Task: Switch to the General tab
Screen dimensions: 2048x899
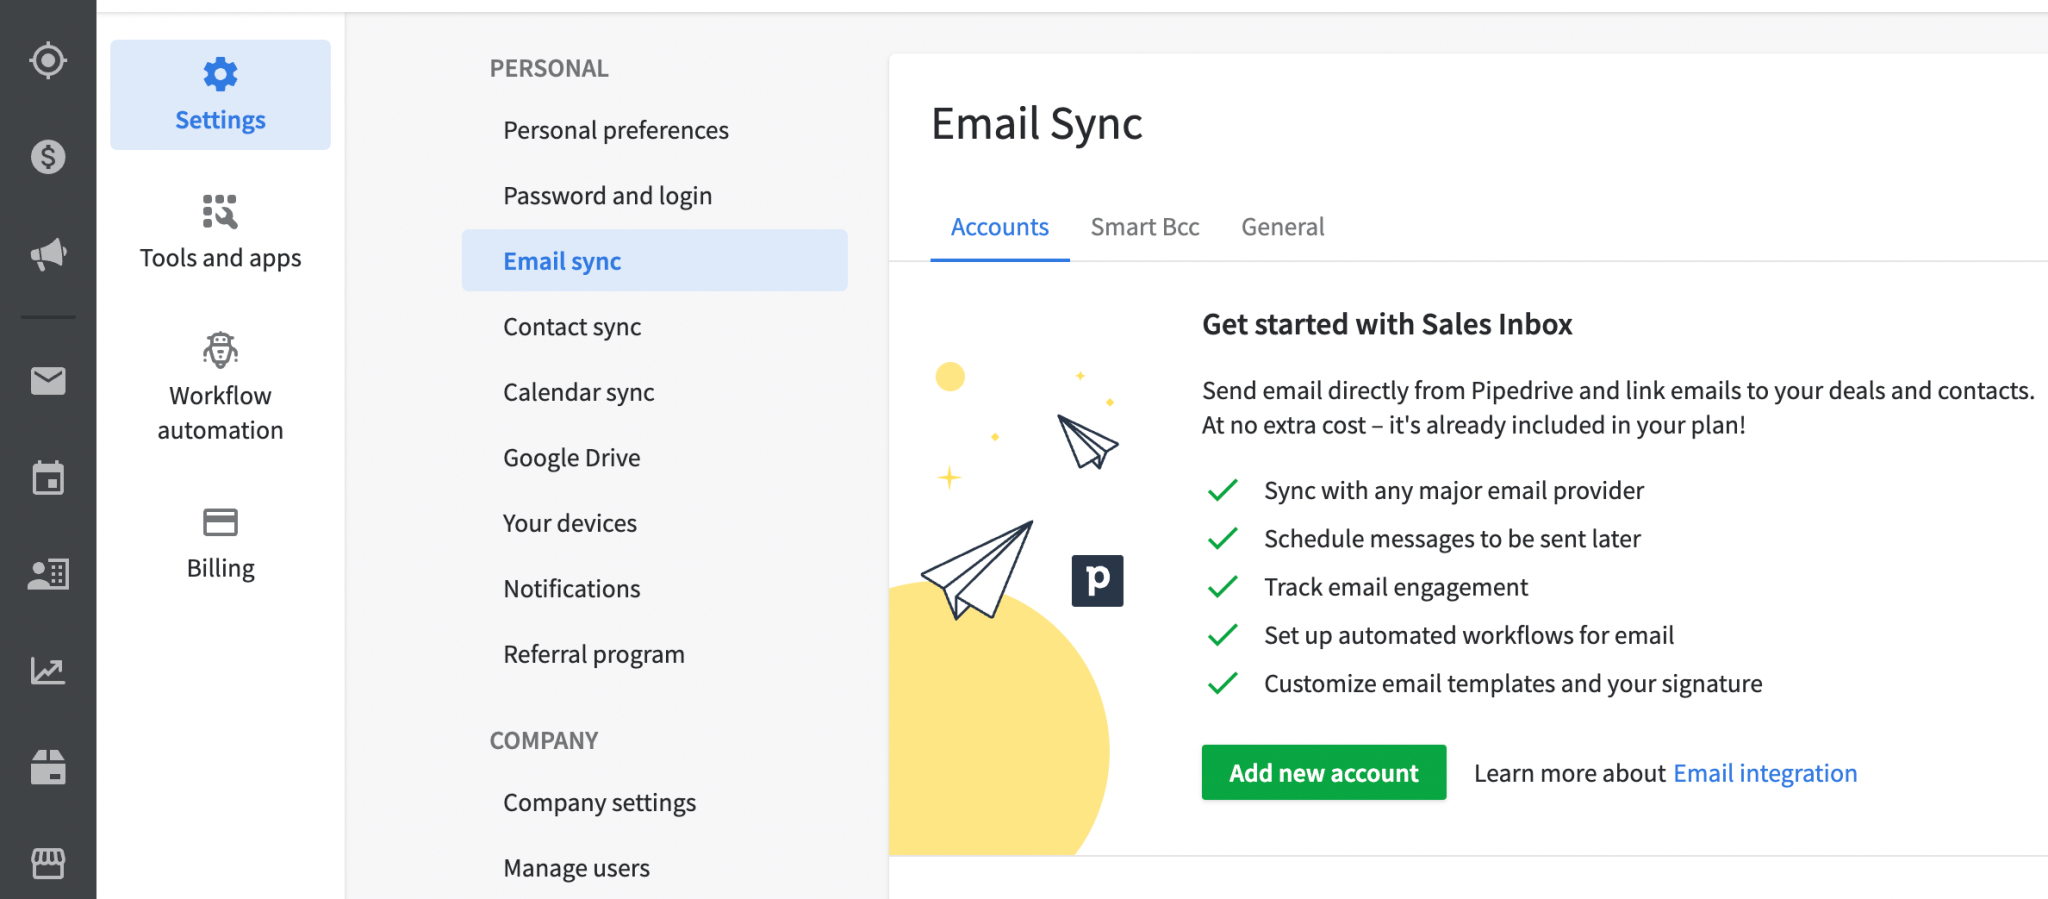Action: (x=1282, y=227)
